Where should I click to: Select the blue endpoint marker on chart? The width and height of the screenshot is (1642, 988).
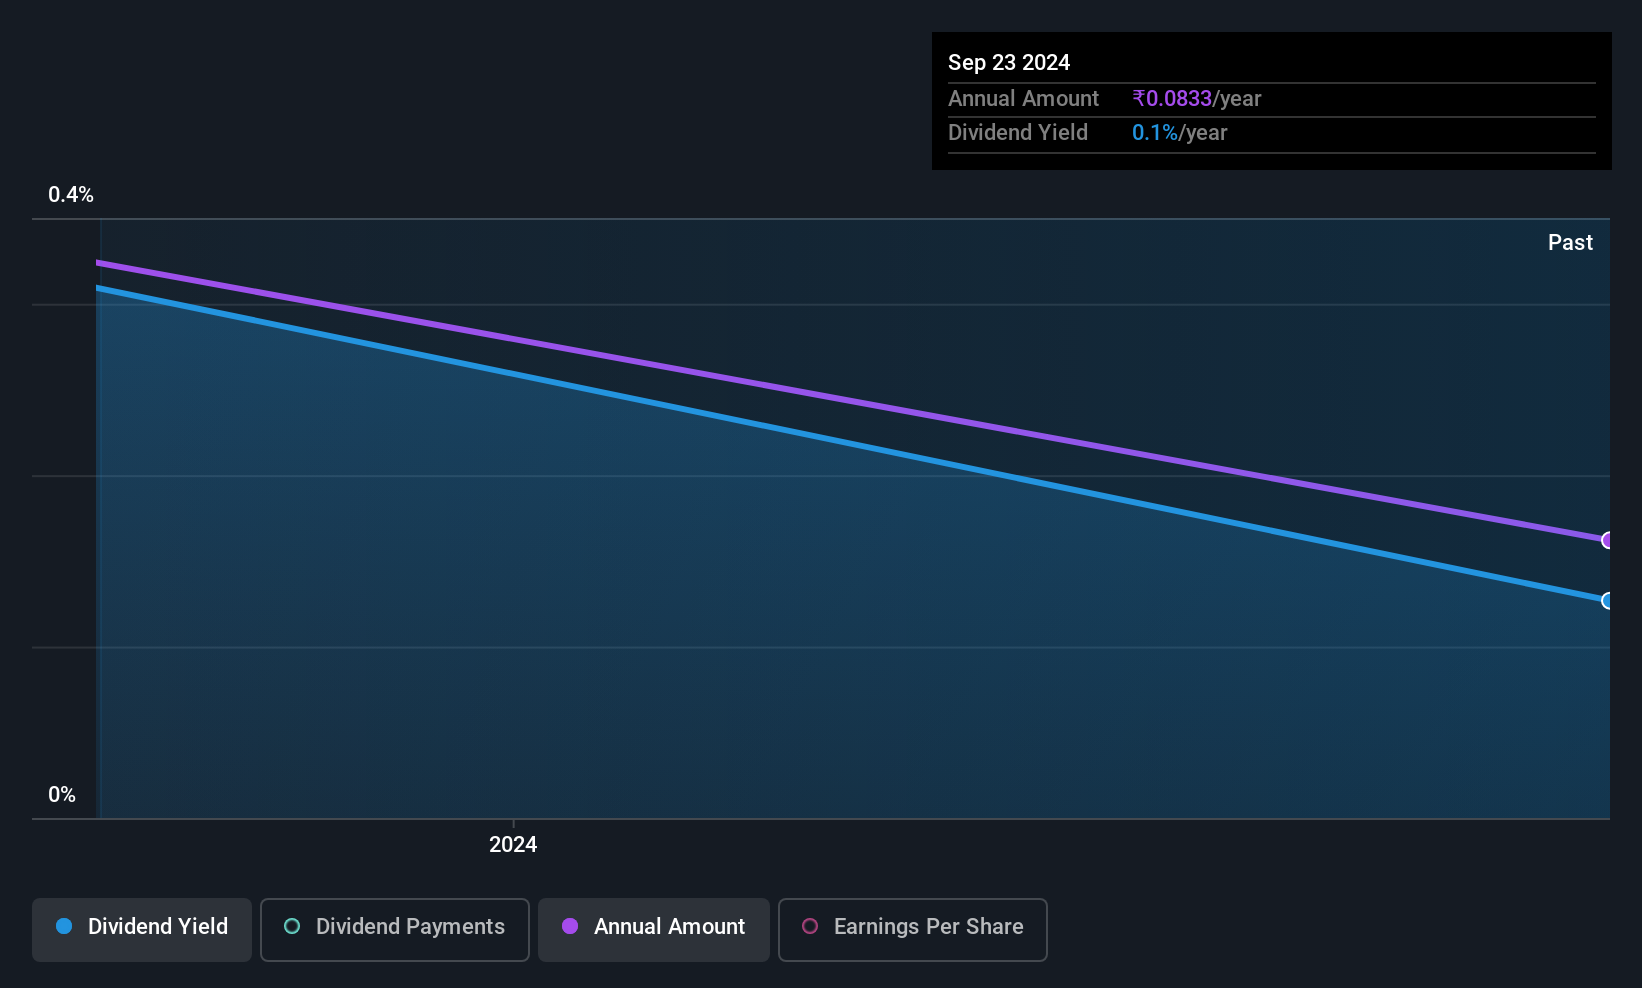tap(1607, 601)
